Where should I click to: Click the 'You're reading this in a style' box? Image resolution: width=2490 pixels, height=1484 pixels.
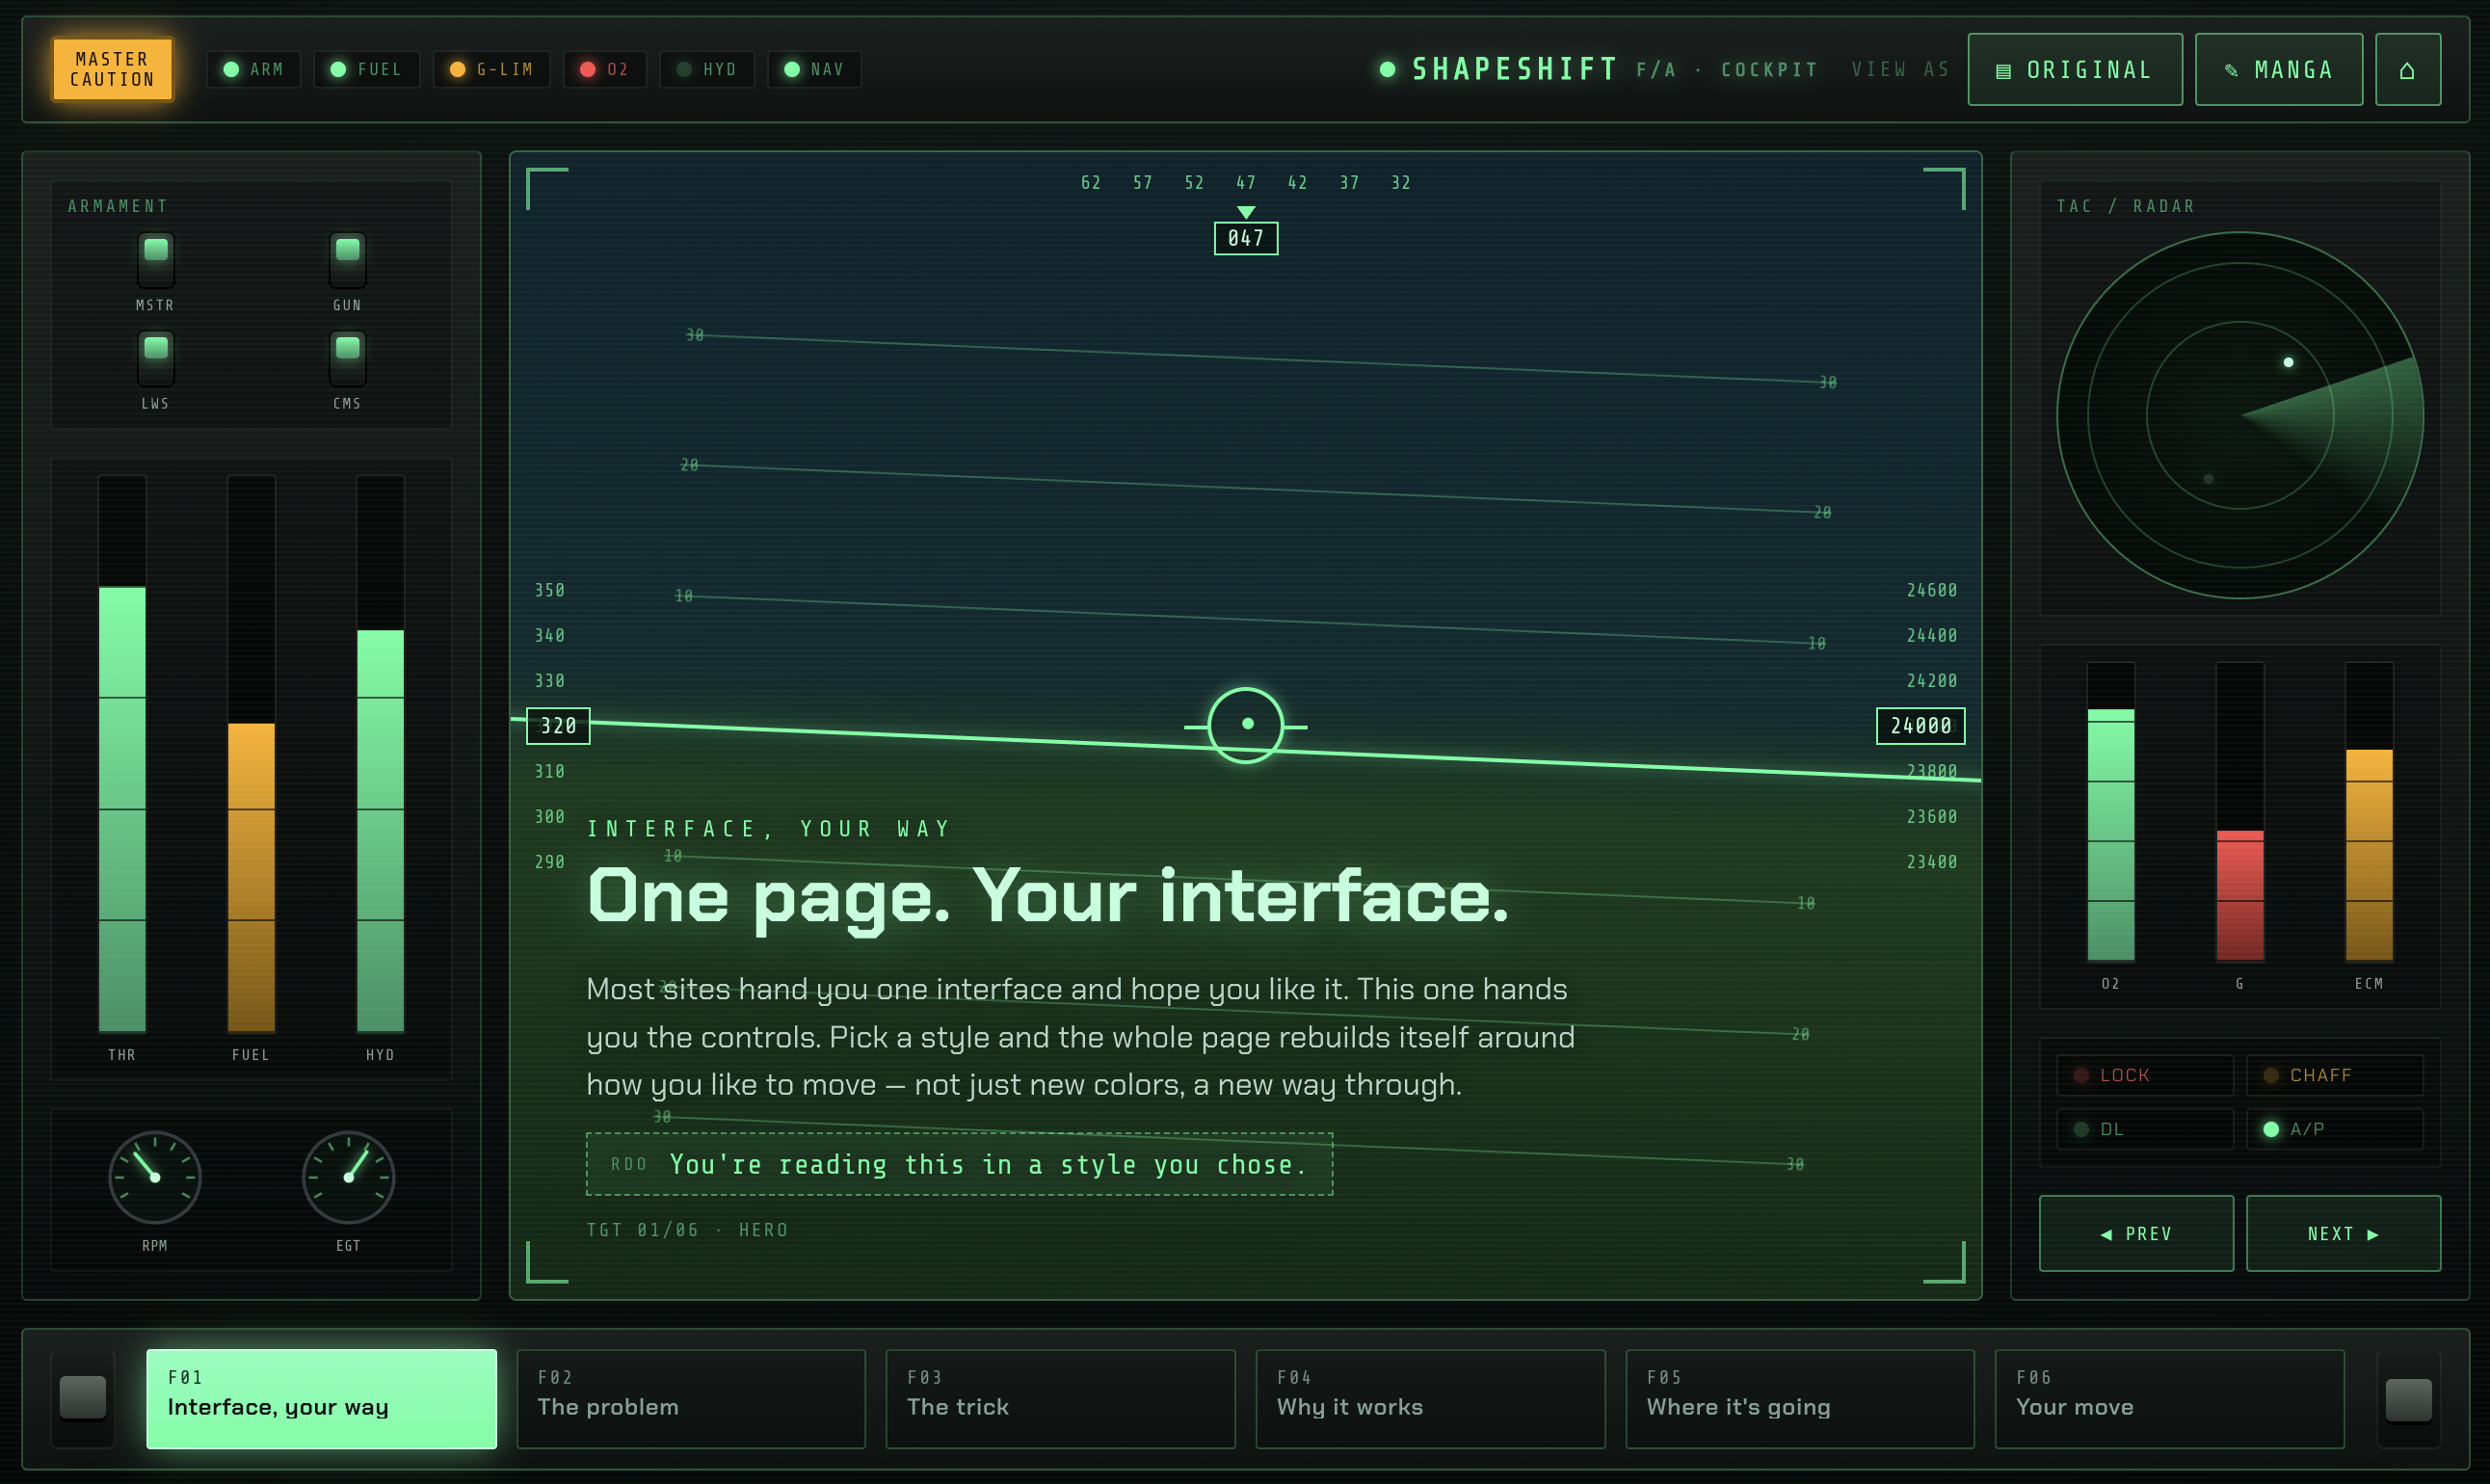click(959, 1164)
